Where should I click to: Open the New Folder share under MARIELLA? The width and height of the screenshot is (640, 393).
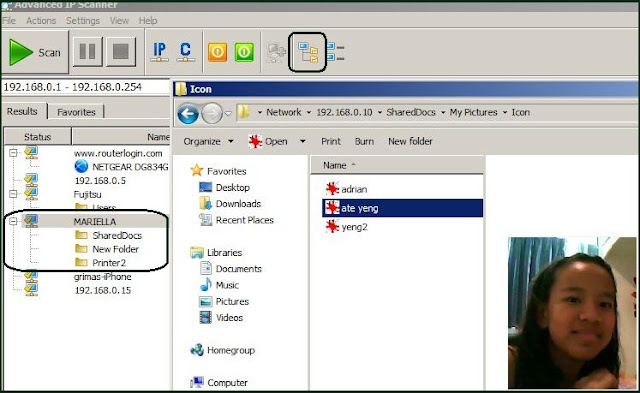115,249
